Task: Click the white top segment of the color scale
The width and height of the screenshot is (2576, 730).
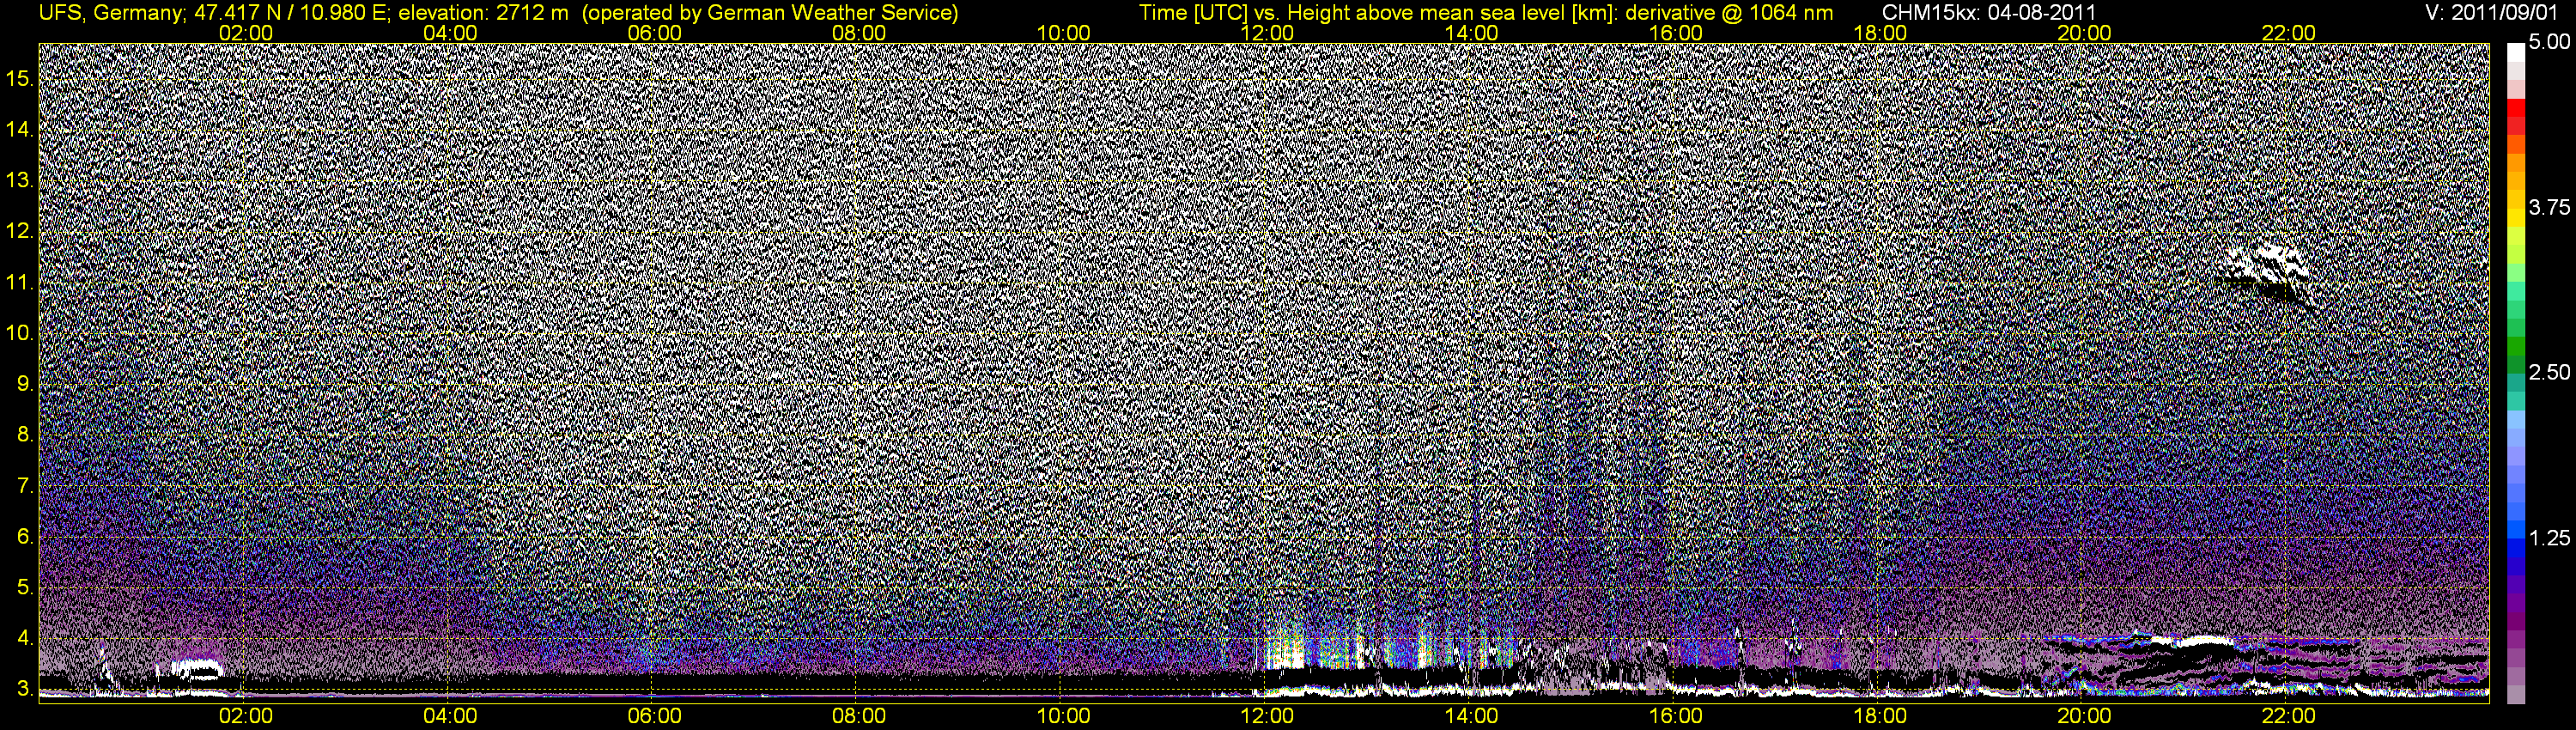Action: [x=2516, y=52]
